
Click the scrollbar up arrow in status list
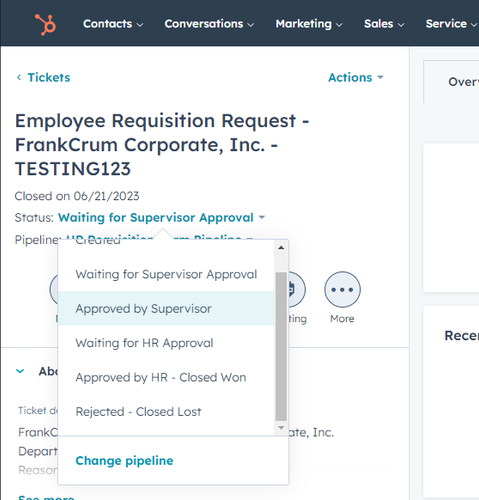(281, 248)
